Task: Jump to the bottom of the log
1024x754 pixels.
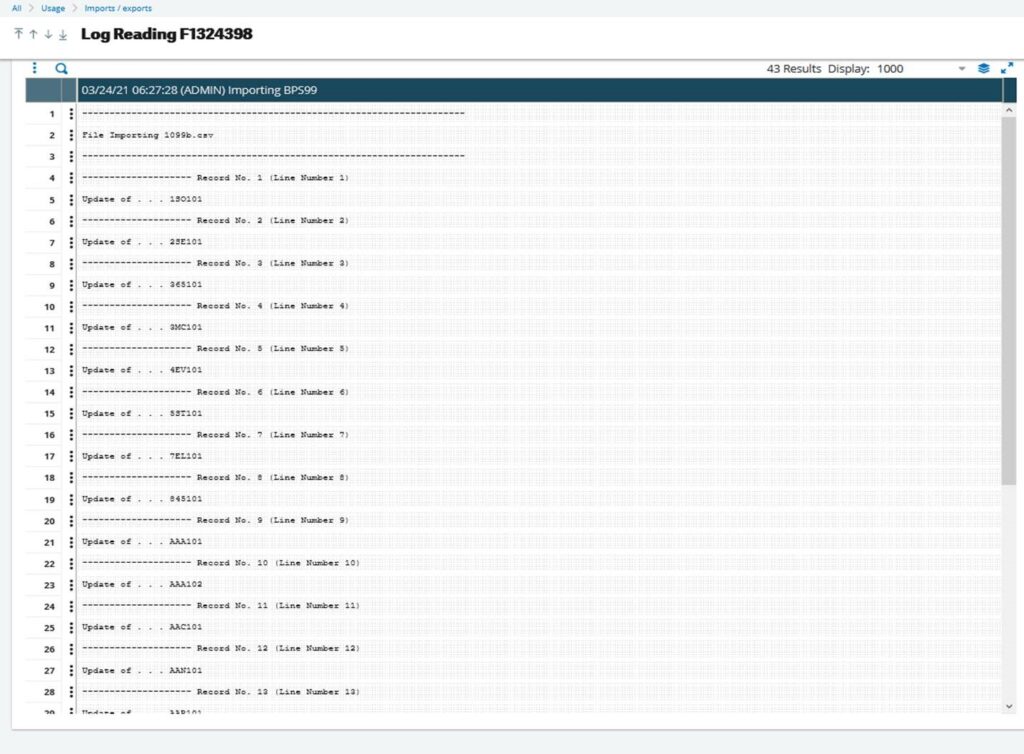Action: tap(61, 33)
